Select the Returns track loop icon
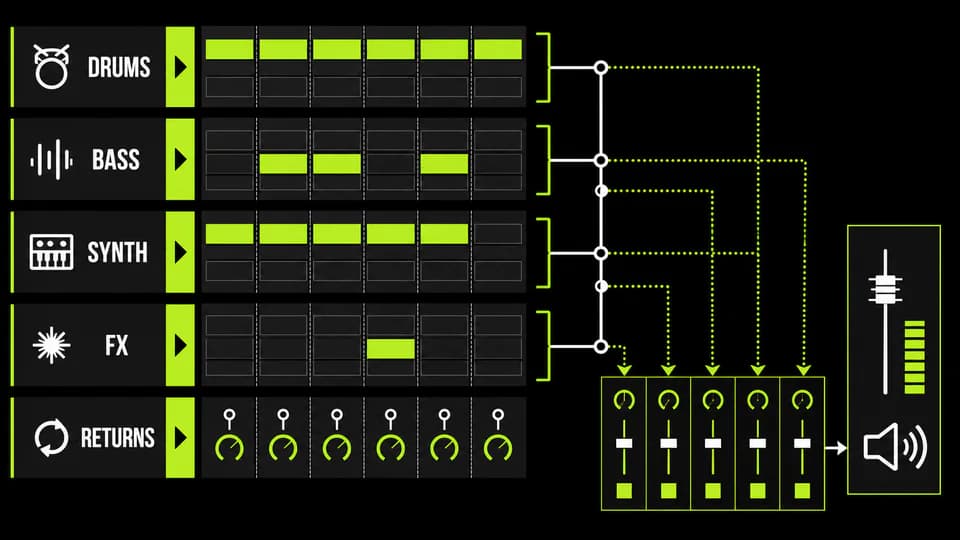The image size is (960, 540). [x=51, y=438]
